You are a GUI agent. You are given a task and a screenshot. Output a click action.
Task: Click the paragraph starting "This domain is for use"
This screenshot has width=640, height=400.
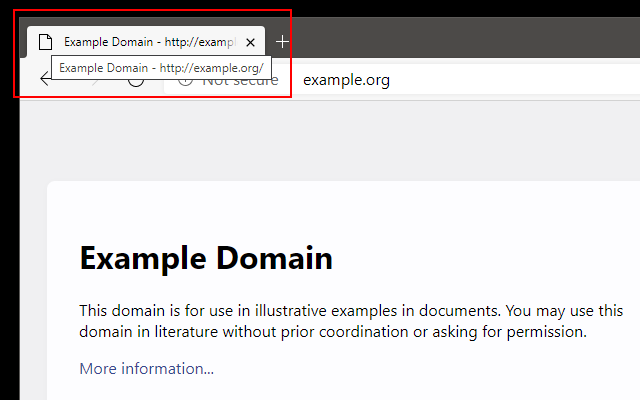pyautogui.click(x=351, y=321)
